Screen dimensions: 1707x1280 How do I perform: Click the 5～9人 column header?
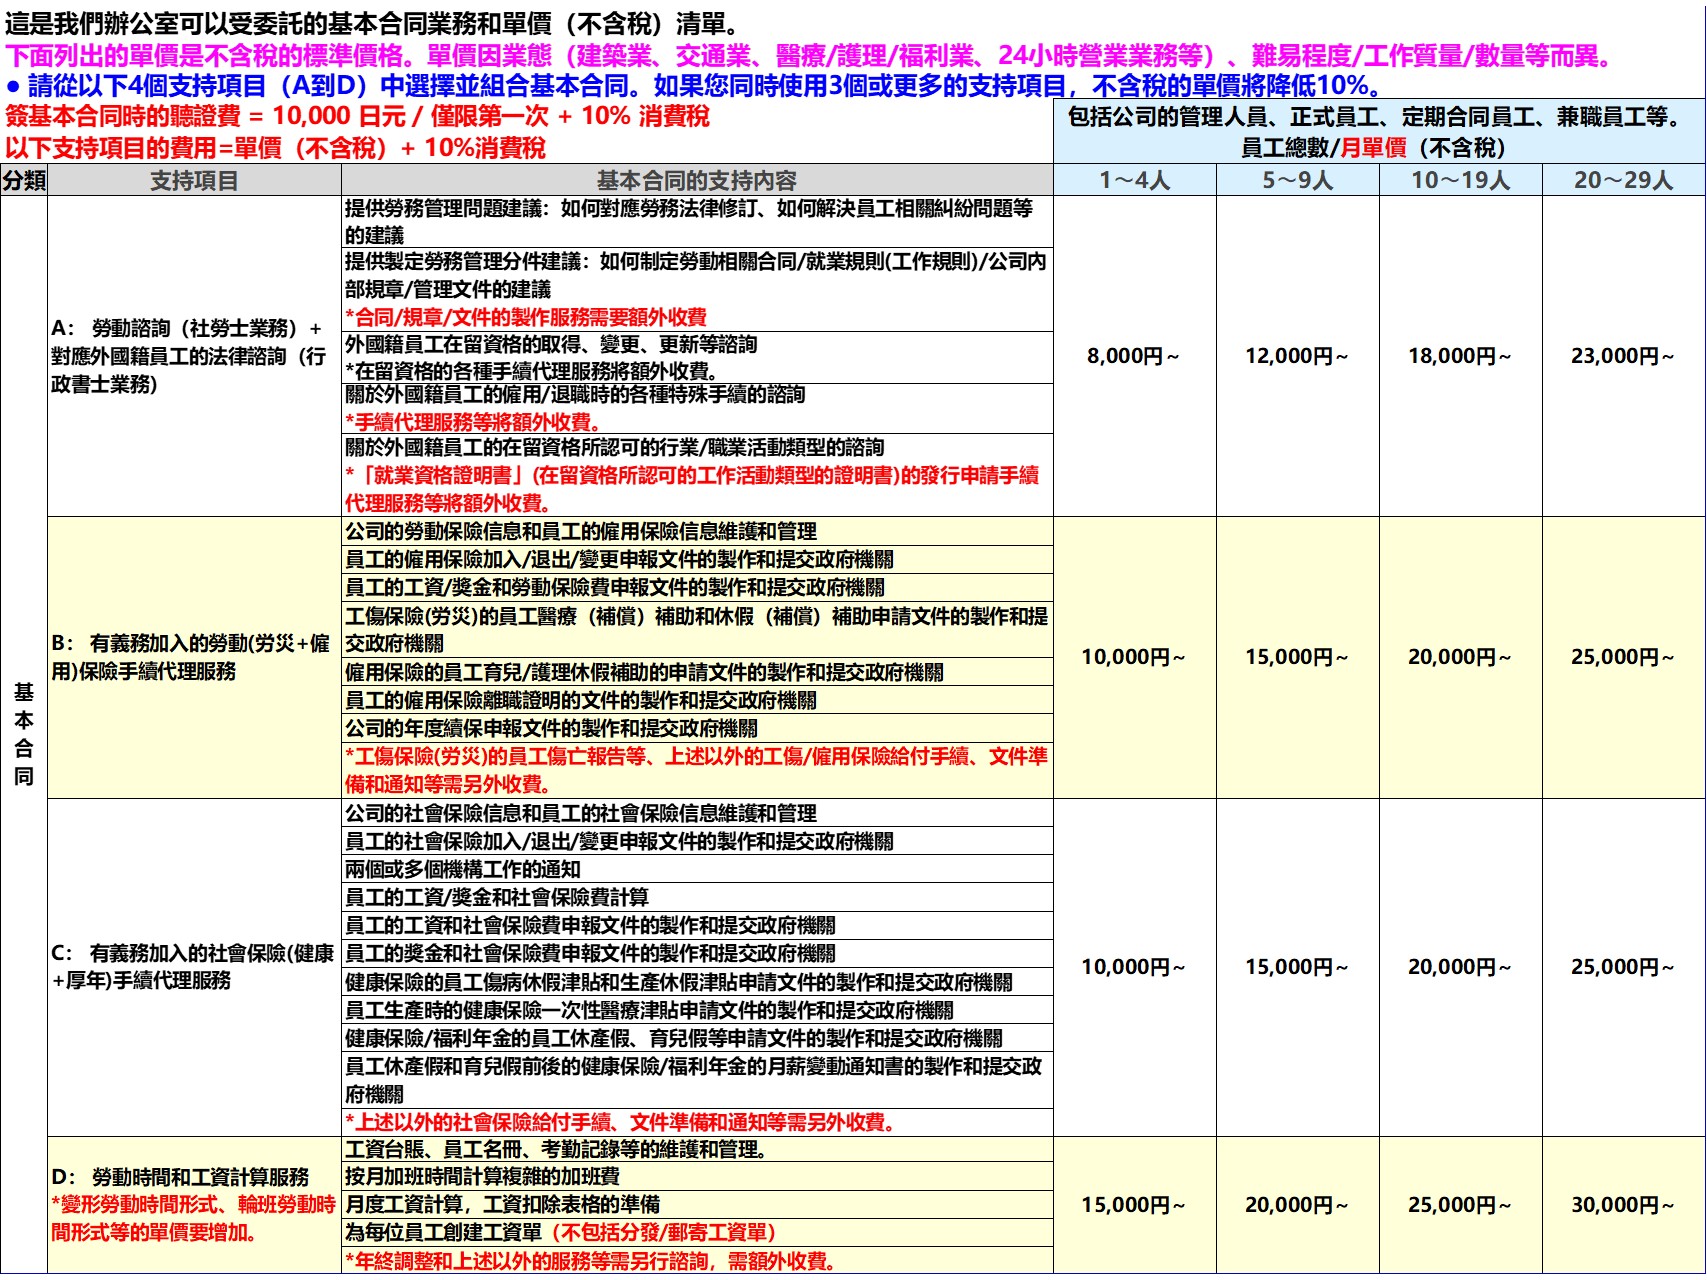[1297, 181]
